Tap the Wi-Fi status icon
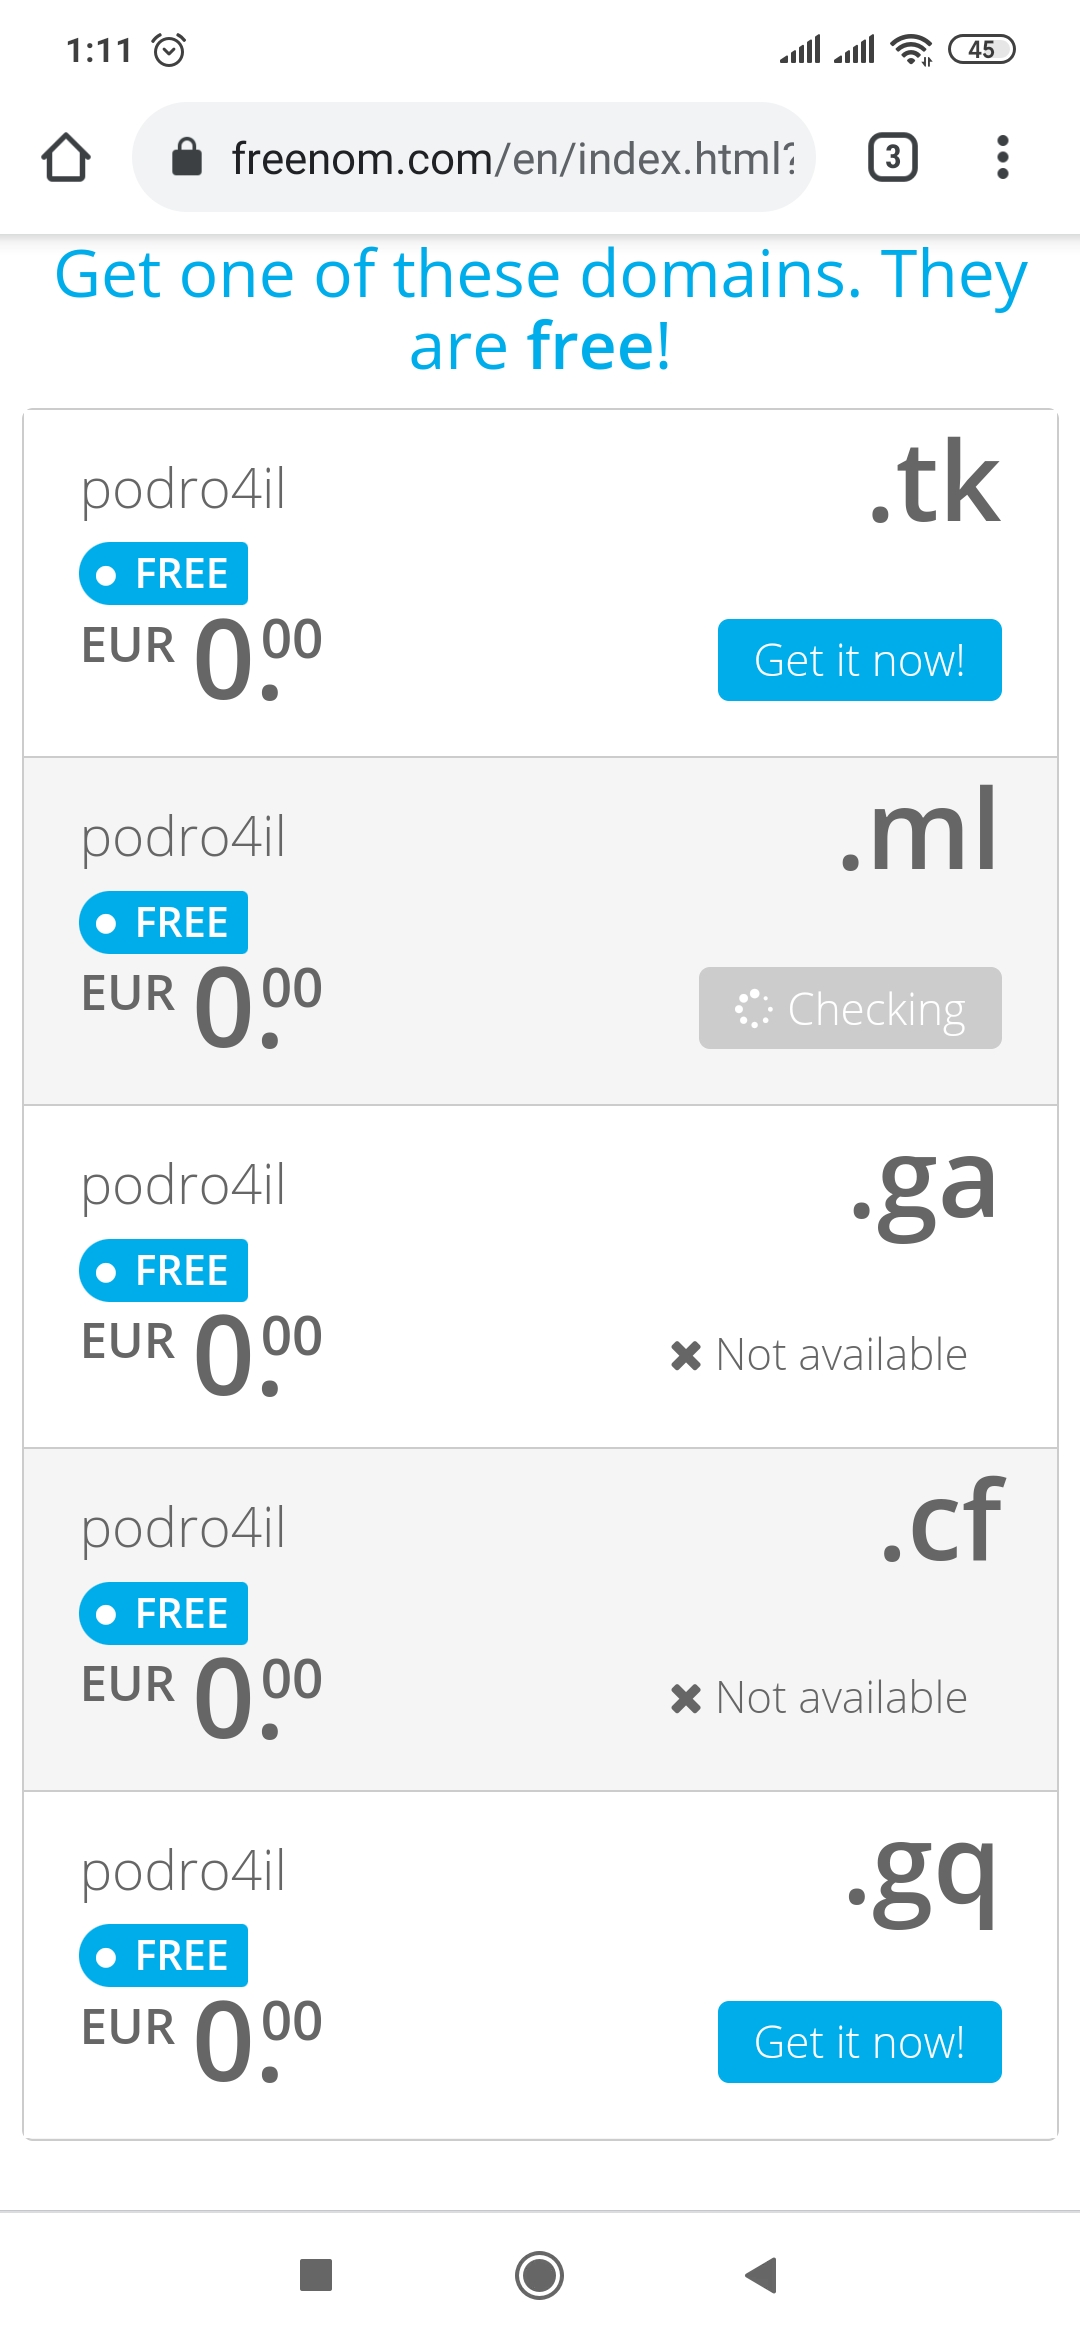Image resolution: width=1080 pixels, height=2340 pixels. point(911,49)
